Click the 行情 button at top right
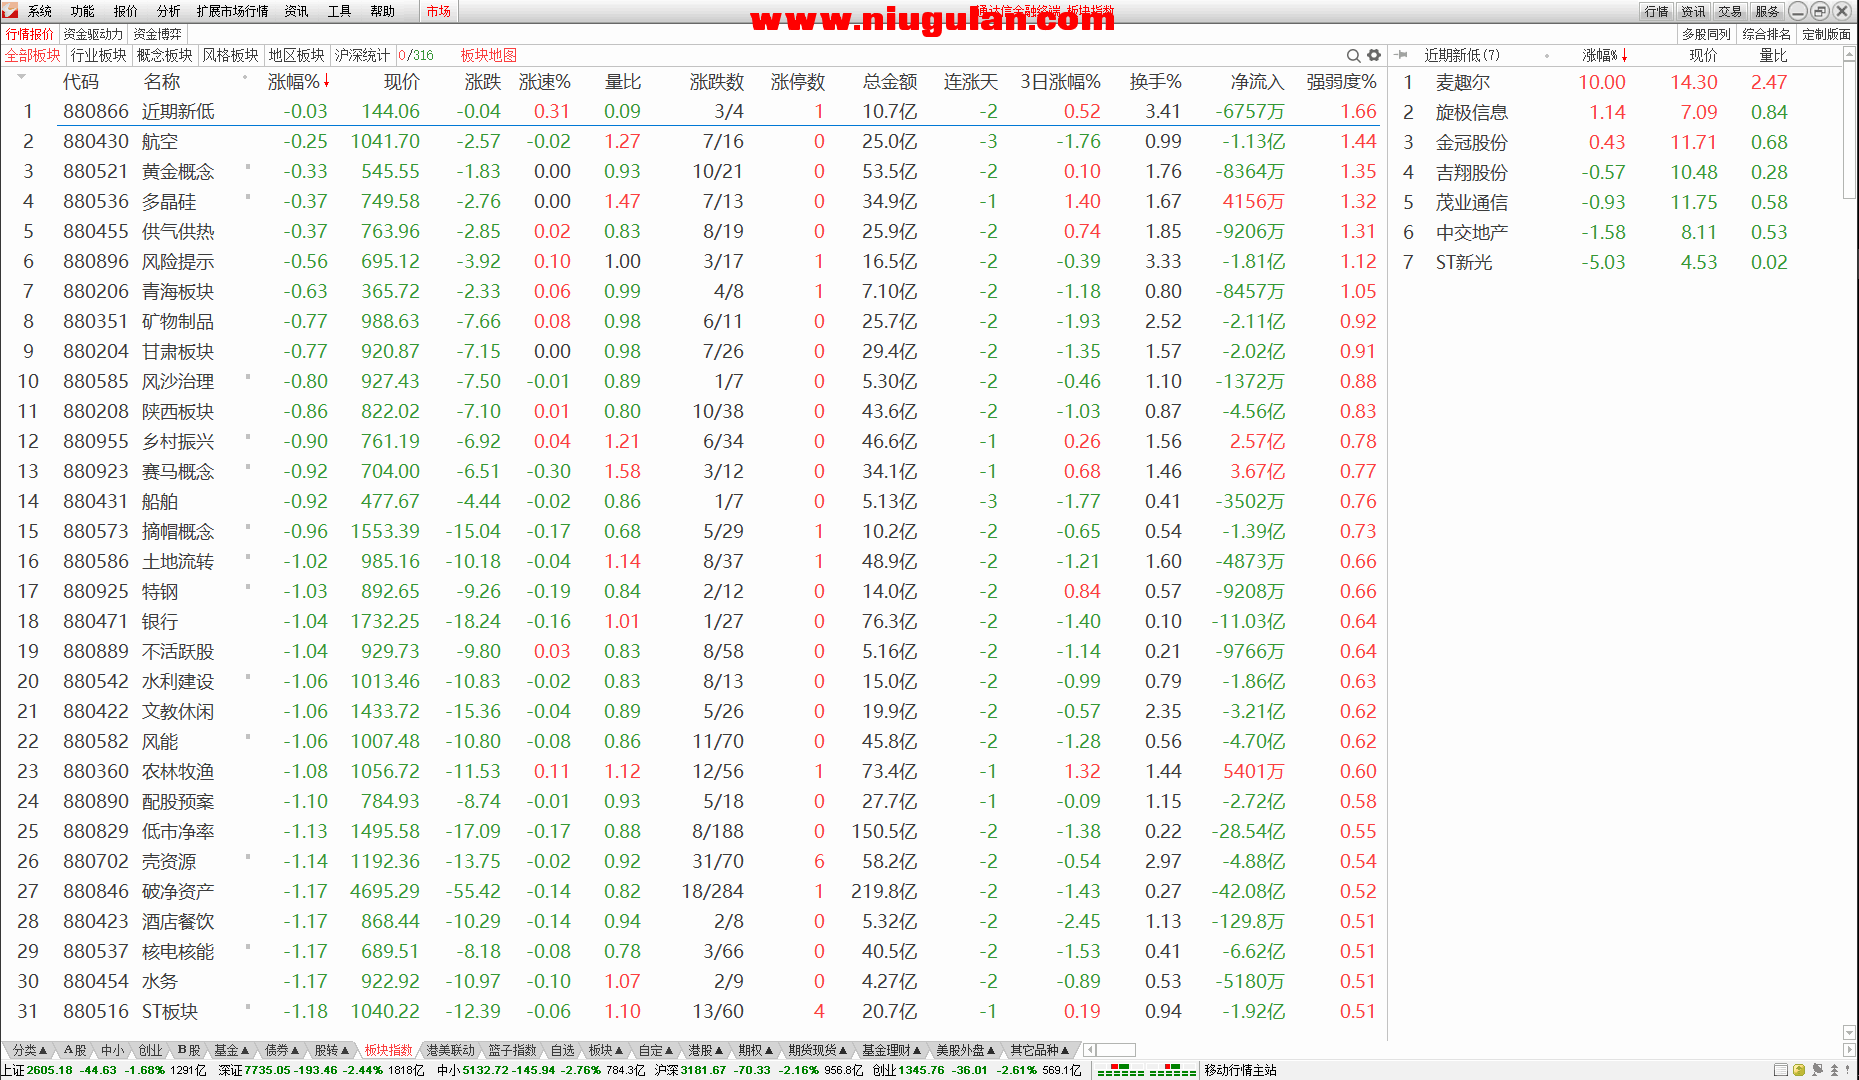The width and height of the screenshot is (1859, 1080). tap(1657, 11)
